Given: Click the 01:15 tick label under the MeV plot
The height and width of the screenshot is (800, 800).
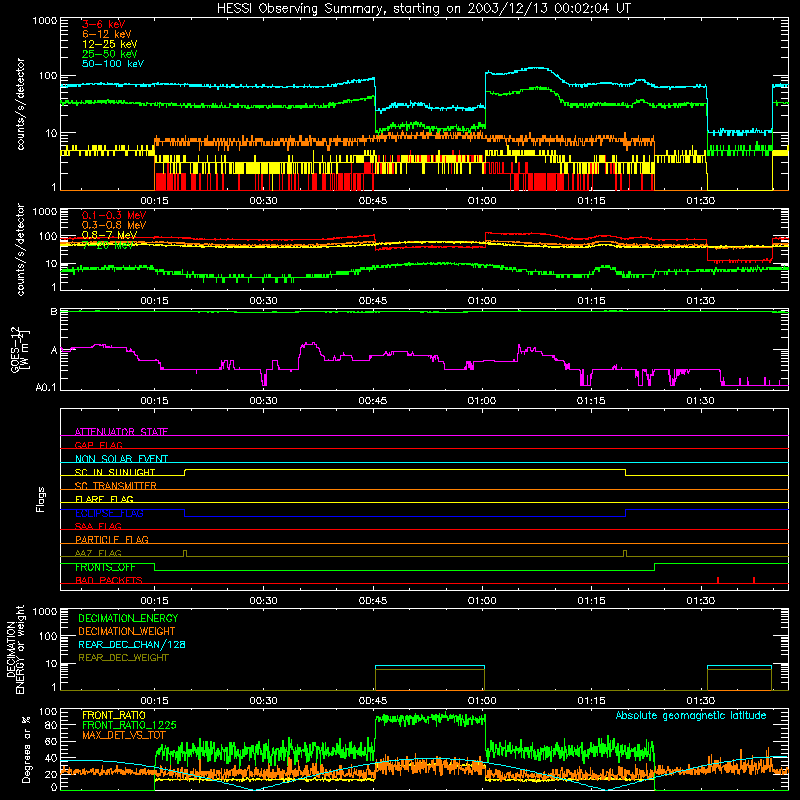Looking at the screenshot, I should tap(591, 301).
